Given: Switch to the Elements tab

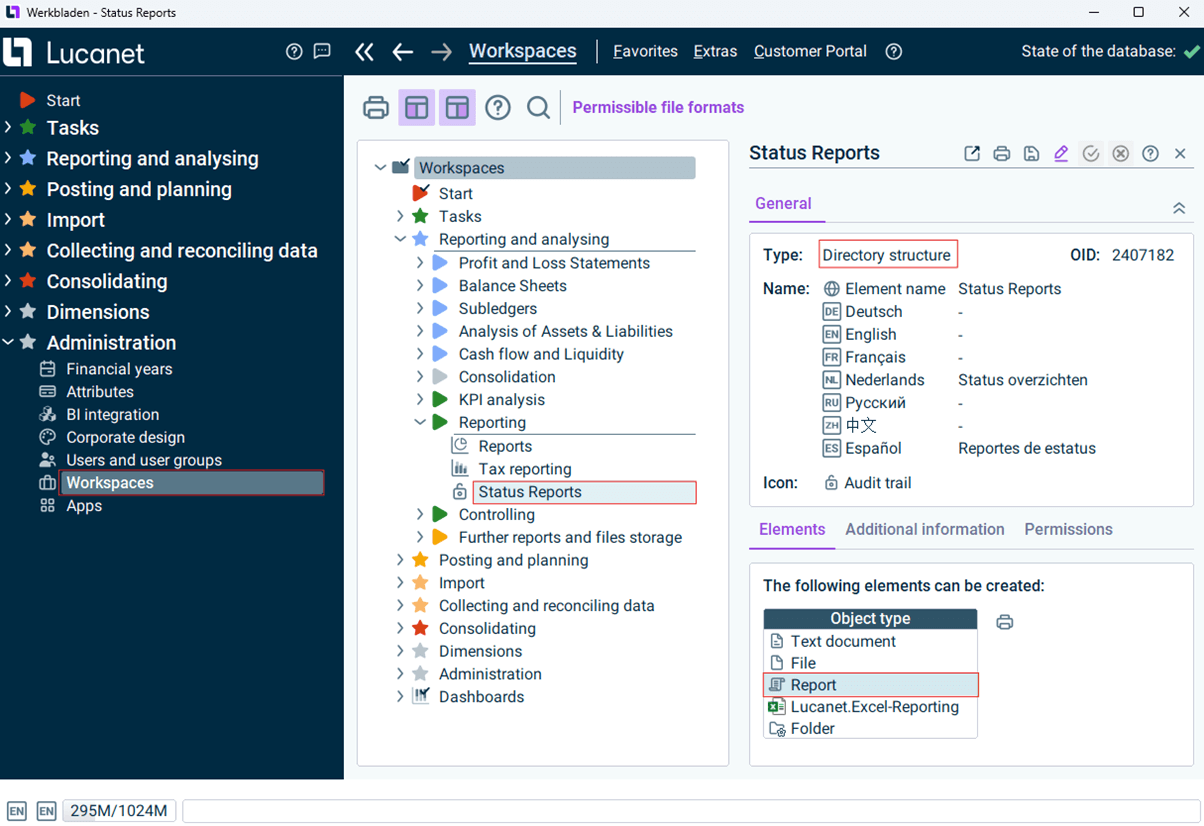Looking at the screenshot, I should pyautogui.click(x=792, y=529).
